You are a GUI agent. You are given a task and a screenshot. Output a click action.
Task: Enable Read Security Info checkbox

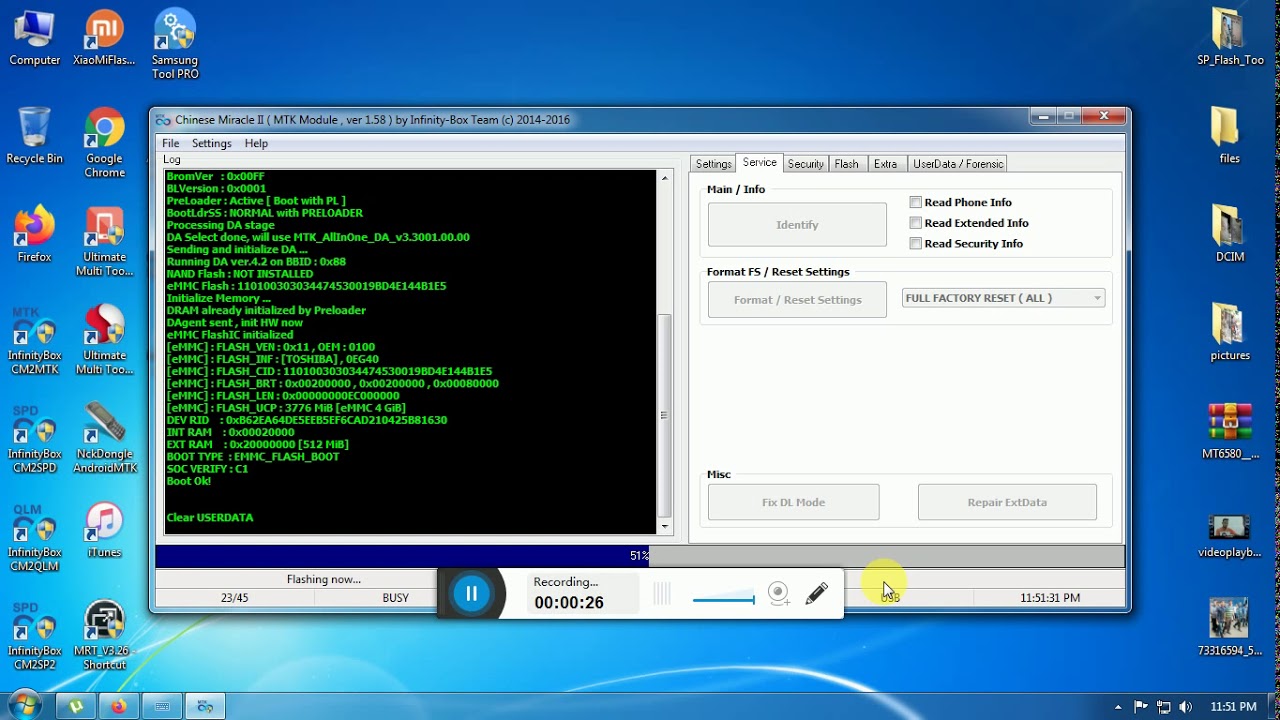(915, 243)
